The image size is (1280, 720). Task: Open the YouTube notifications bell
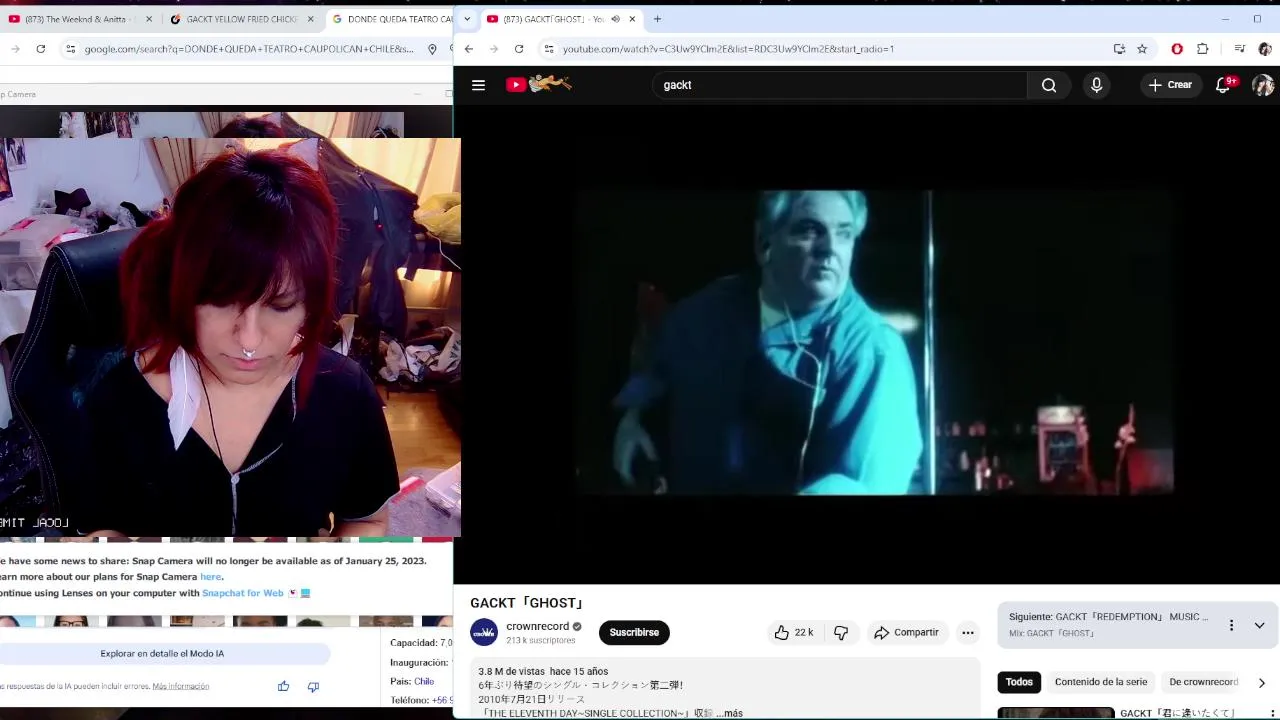click(x=1223, y=85)
